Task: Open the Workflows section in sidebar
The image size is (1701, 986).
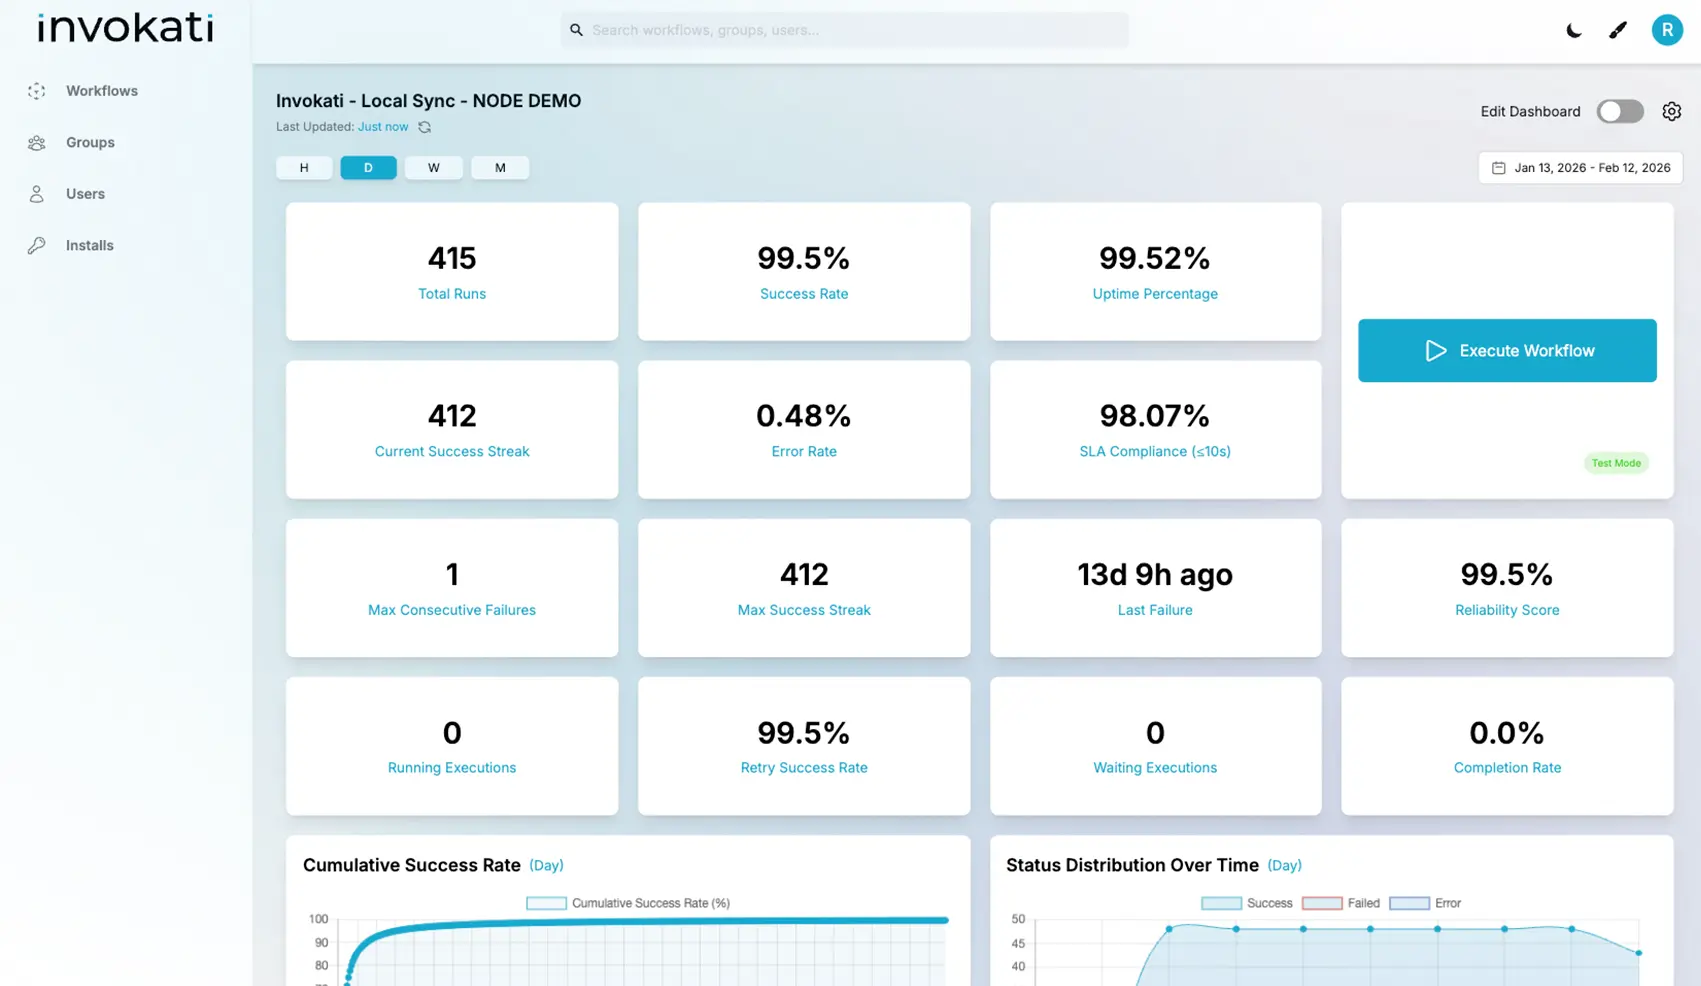Action: click(101, 90)
